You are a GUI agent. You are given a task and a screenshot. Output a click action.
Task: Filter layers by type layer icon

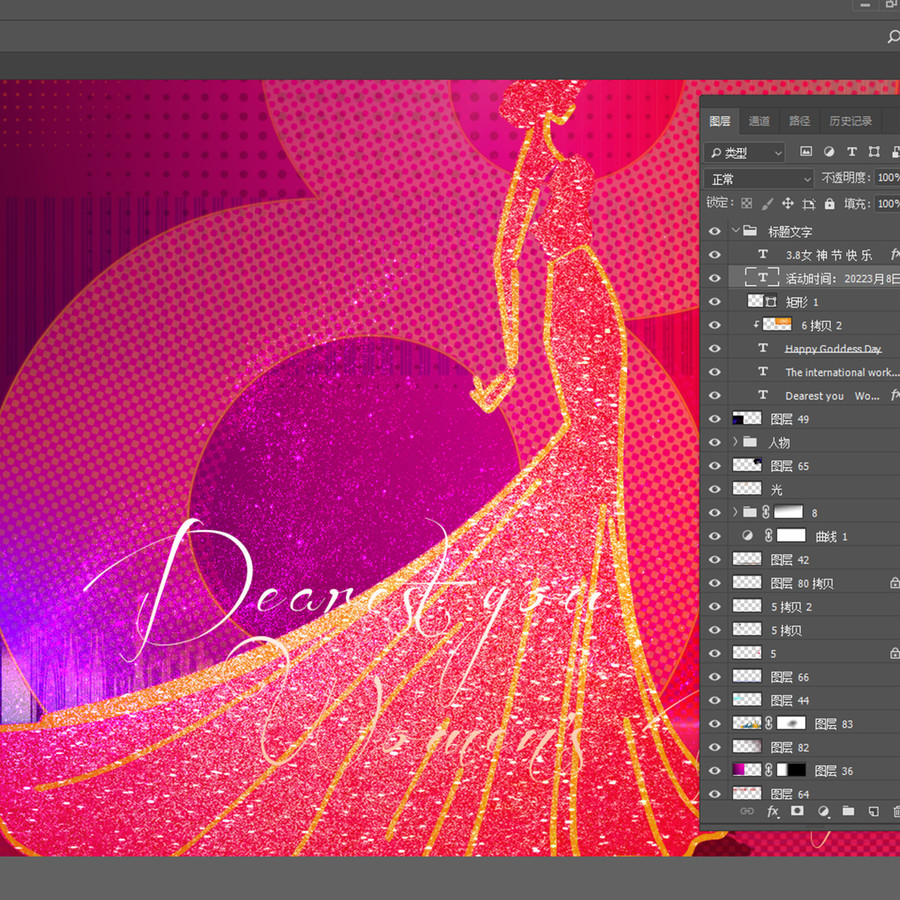pyautogui.click(x=851, y=152)
